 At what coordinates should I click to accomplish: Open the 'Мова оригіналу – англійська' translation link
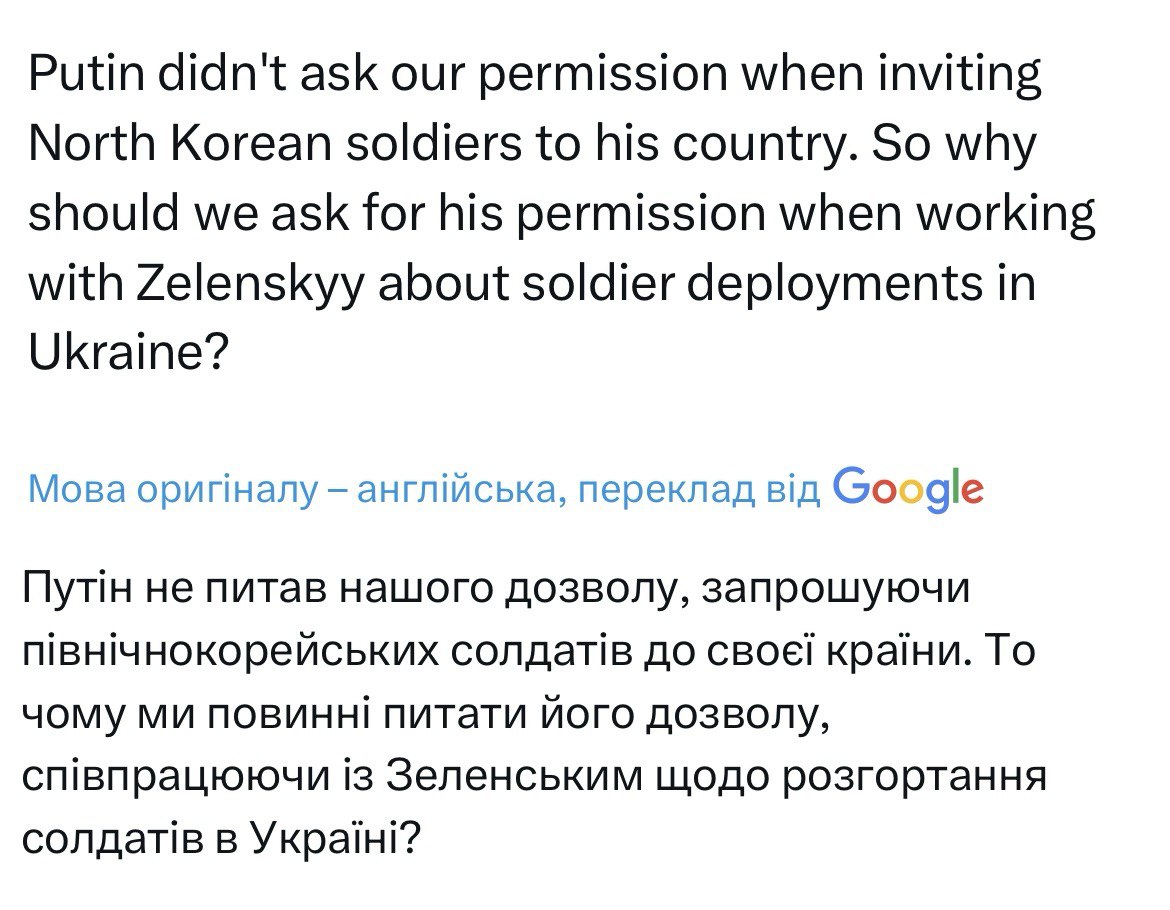(170, 489)
